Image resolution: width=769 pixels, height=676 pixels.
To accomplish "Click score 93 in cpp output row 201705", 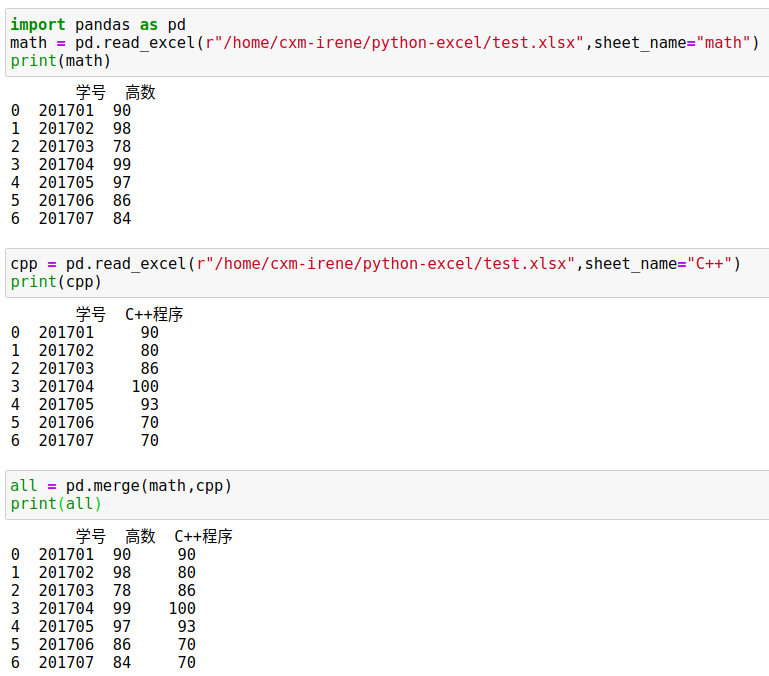I will [x=150, y=404].
